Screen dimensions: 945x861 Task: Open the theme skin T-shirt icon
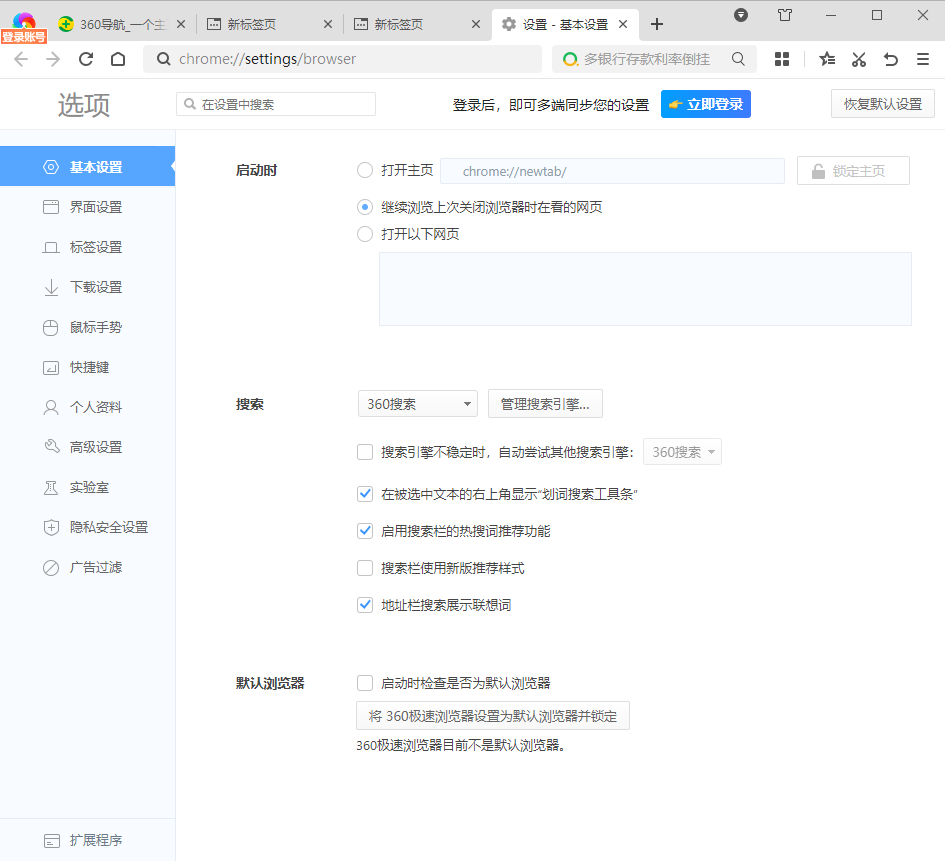785,15
